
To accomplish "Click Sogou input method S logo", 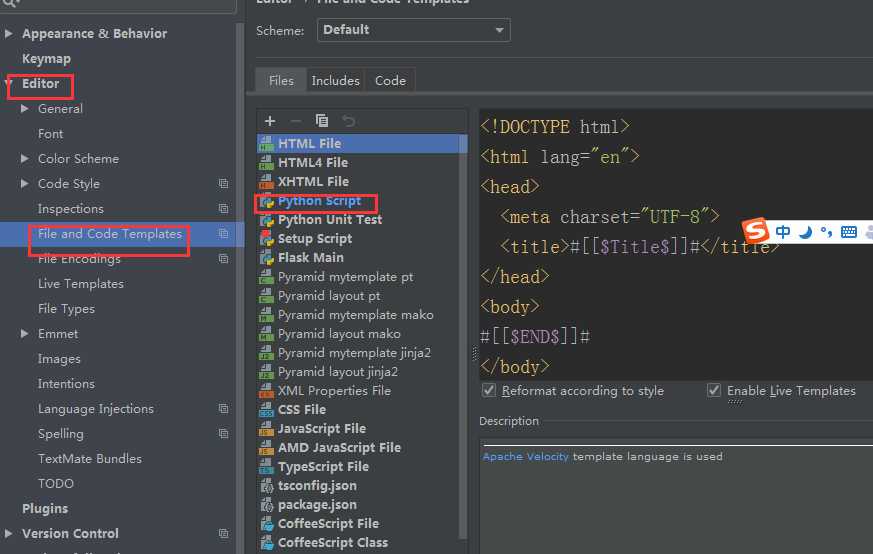I will click(756, 230).
